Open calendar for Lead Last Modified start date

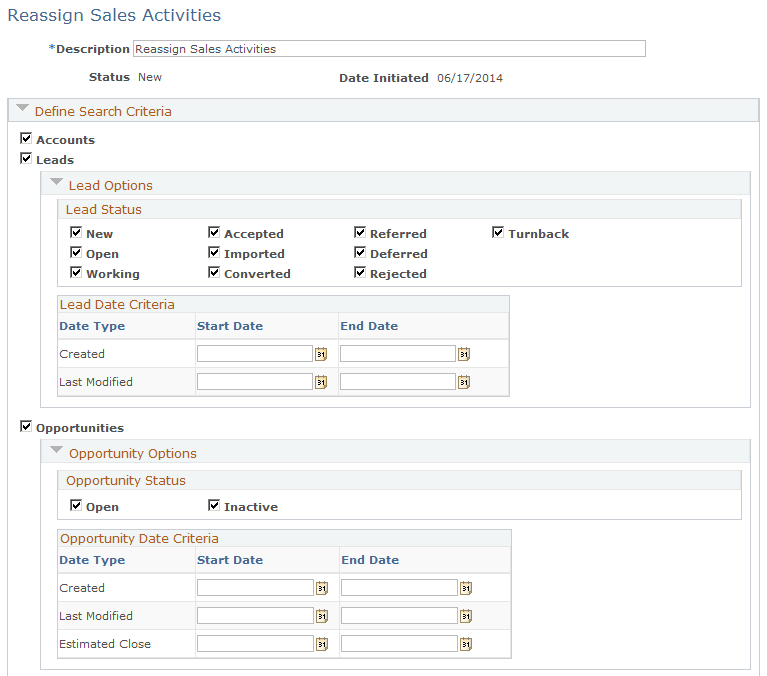(x=321, y=382)
